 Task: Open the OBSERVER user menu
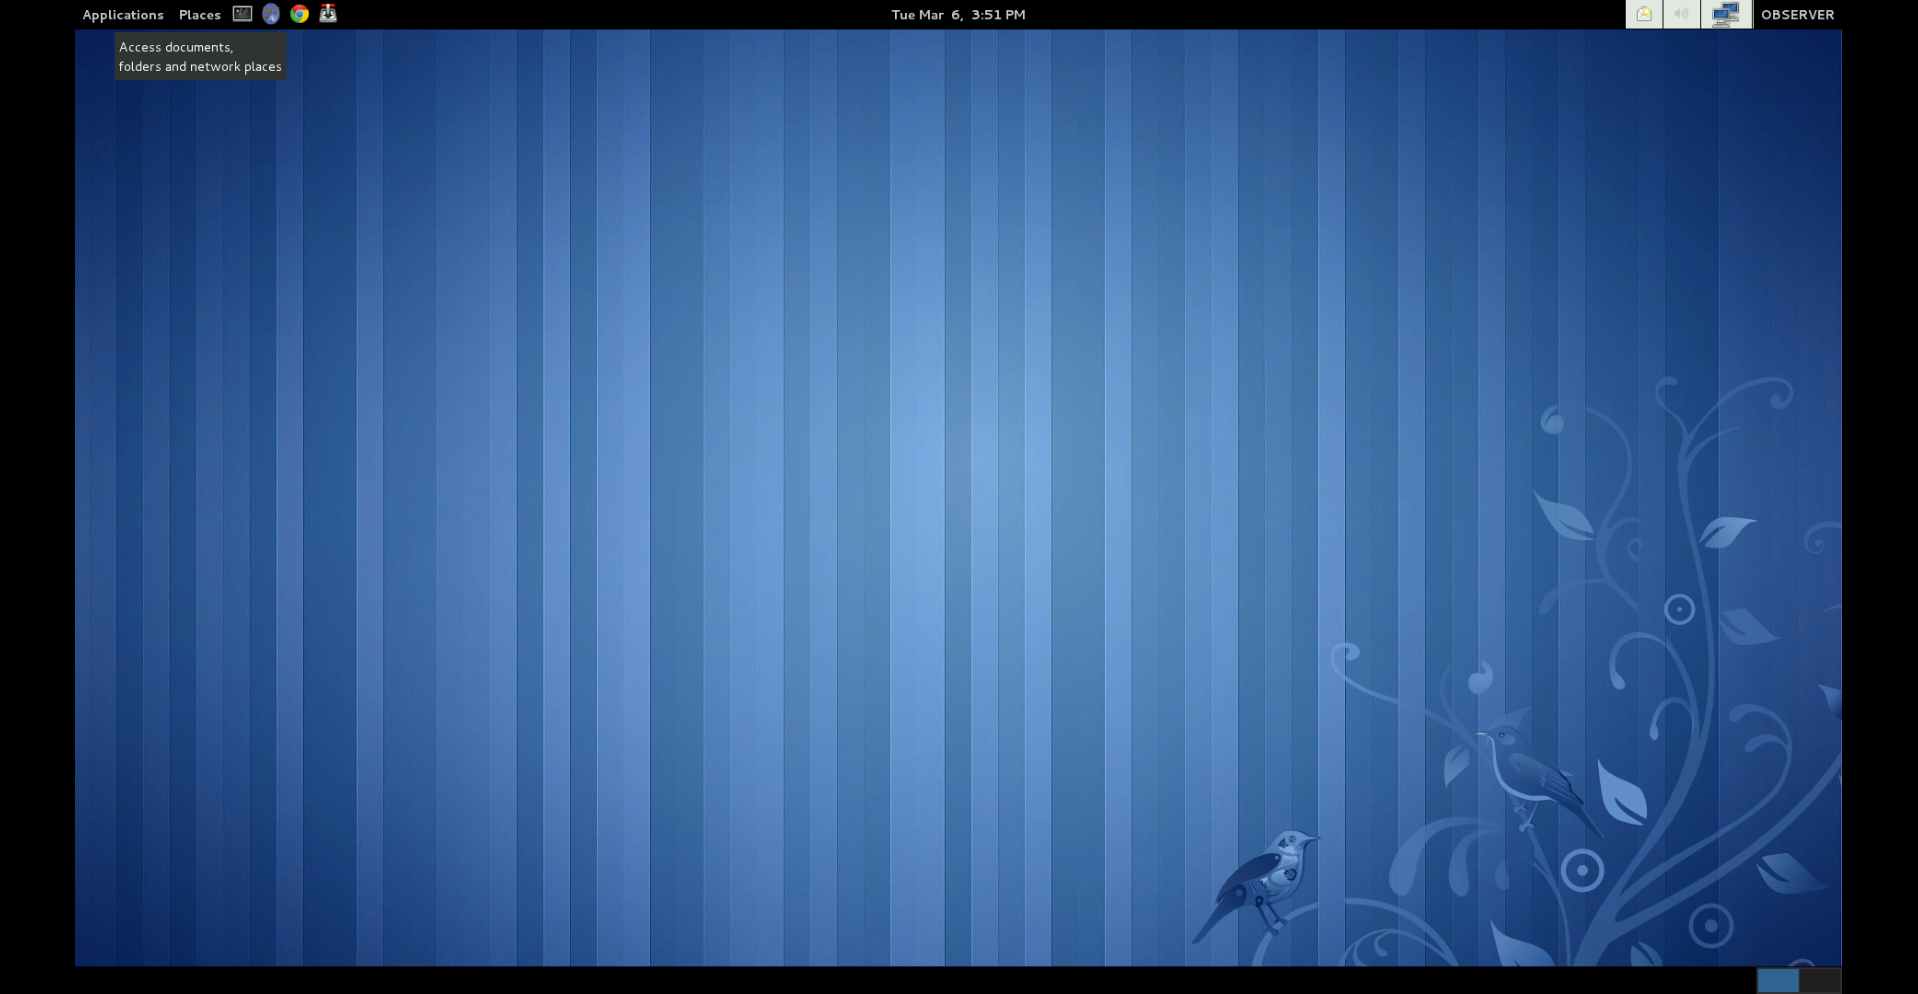pos(1797,14)
